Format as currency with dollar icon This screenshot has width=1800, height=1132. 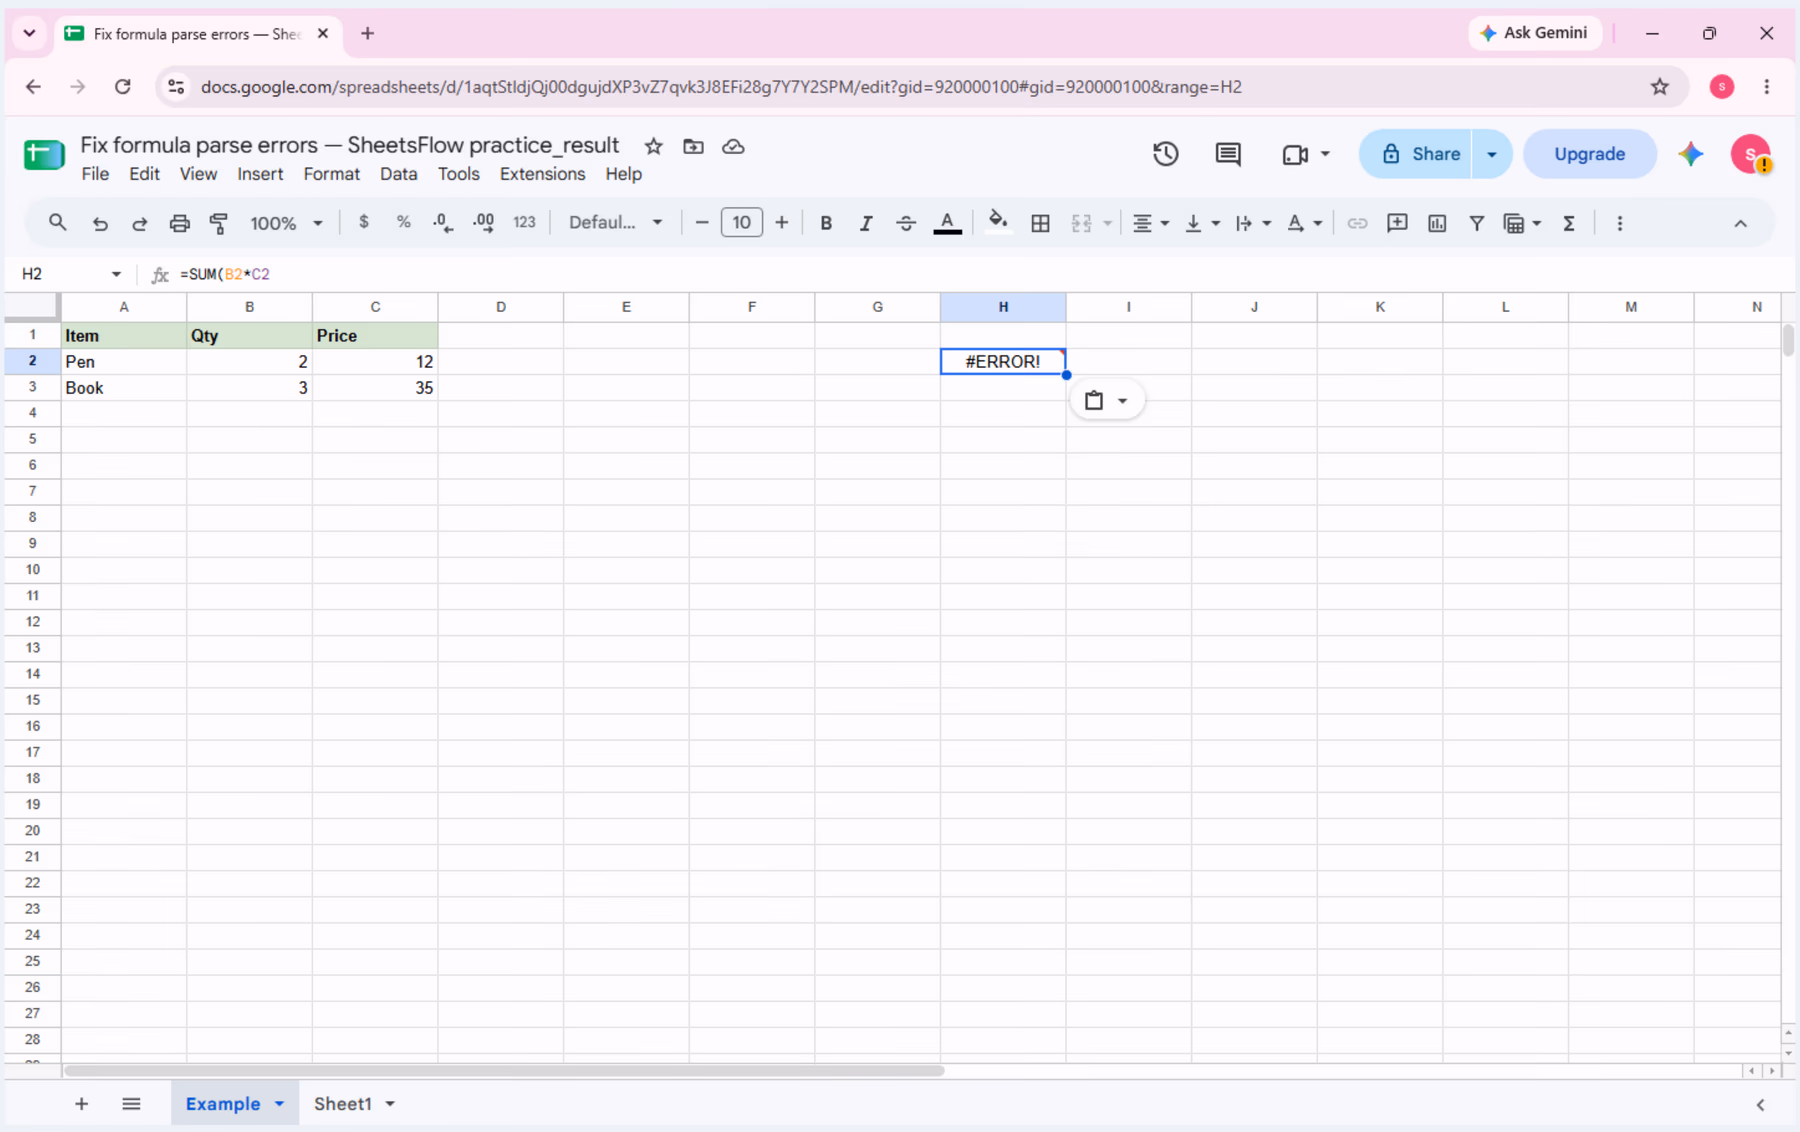click(x=364, y=222)
